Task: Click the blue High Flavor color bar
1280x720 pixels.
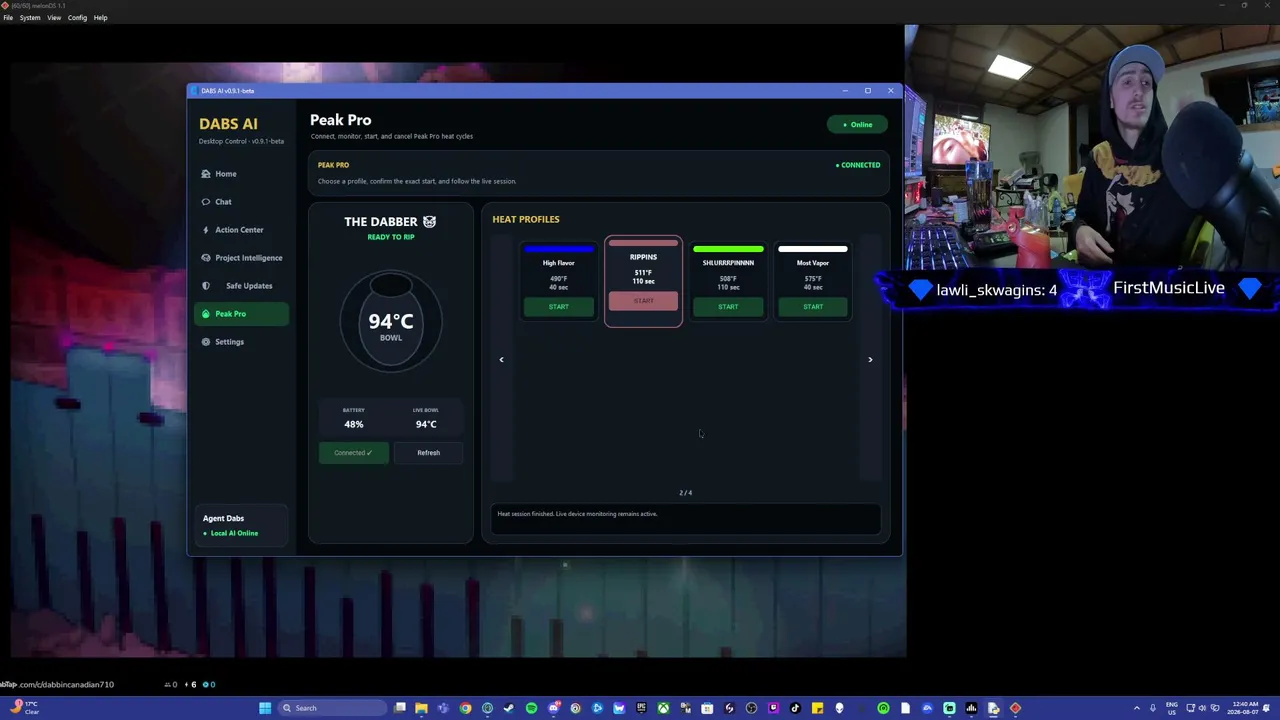Action: (558, 249)
